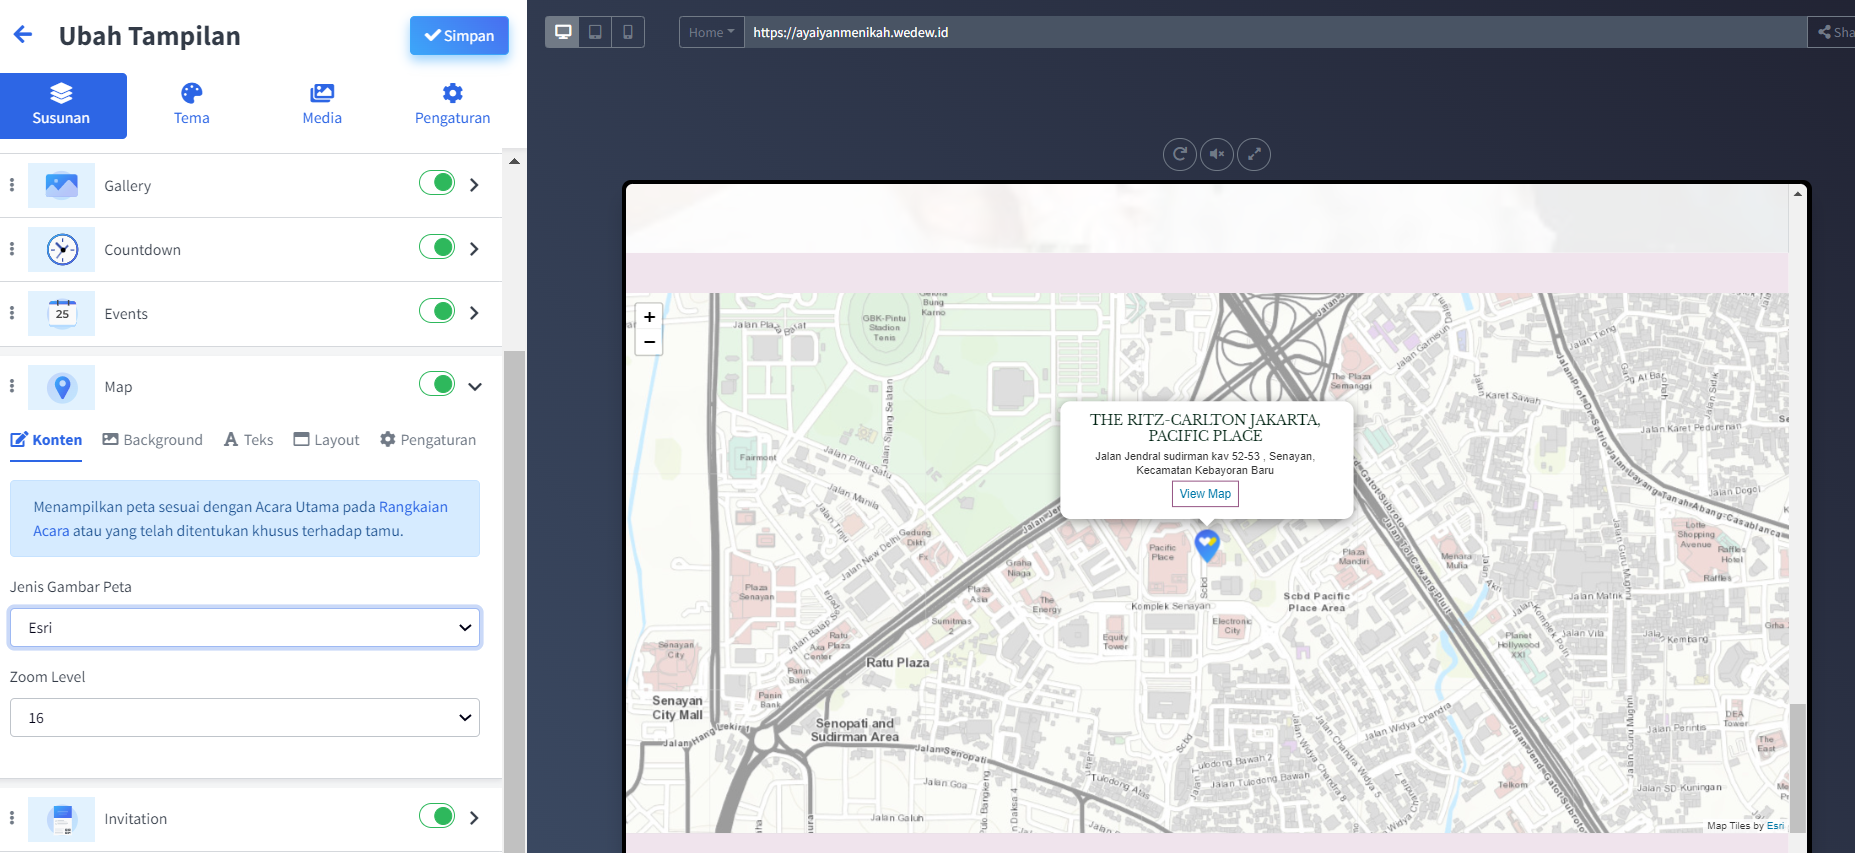The height and width of the screenshot is (853, 1855).
Task: Grab the Gallery row drag handle
Action: 12,185
